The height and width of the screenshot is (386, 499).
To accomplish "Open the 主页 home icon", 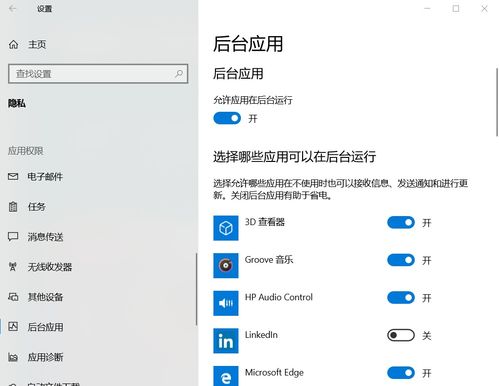I will (13, 44).
